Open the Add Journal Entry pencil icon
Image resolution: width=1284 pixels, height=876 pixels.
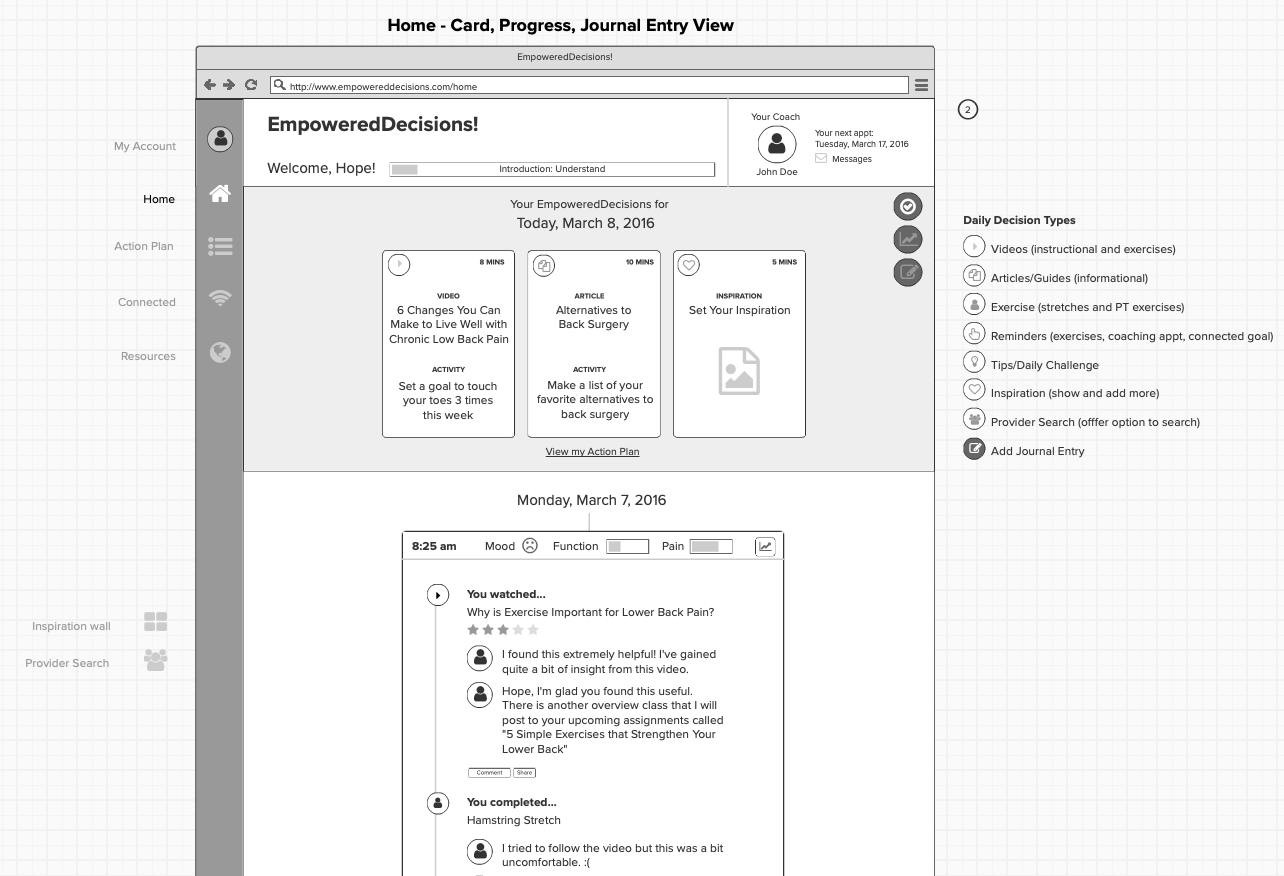[x=907, y=272]
